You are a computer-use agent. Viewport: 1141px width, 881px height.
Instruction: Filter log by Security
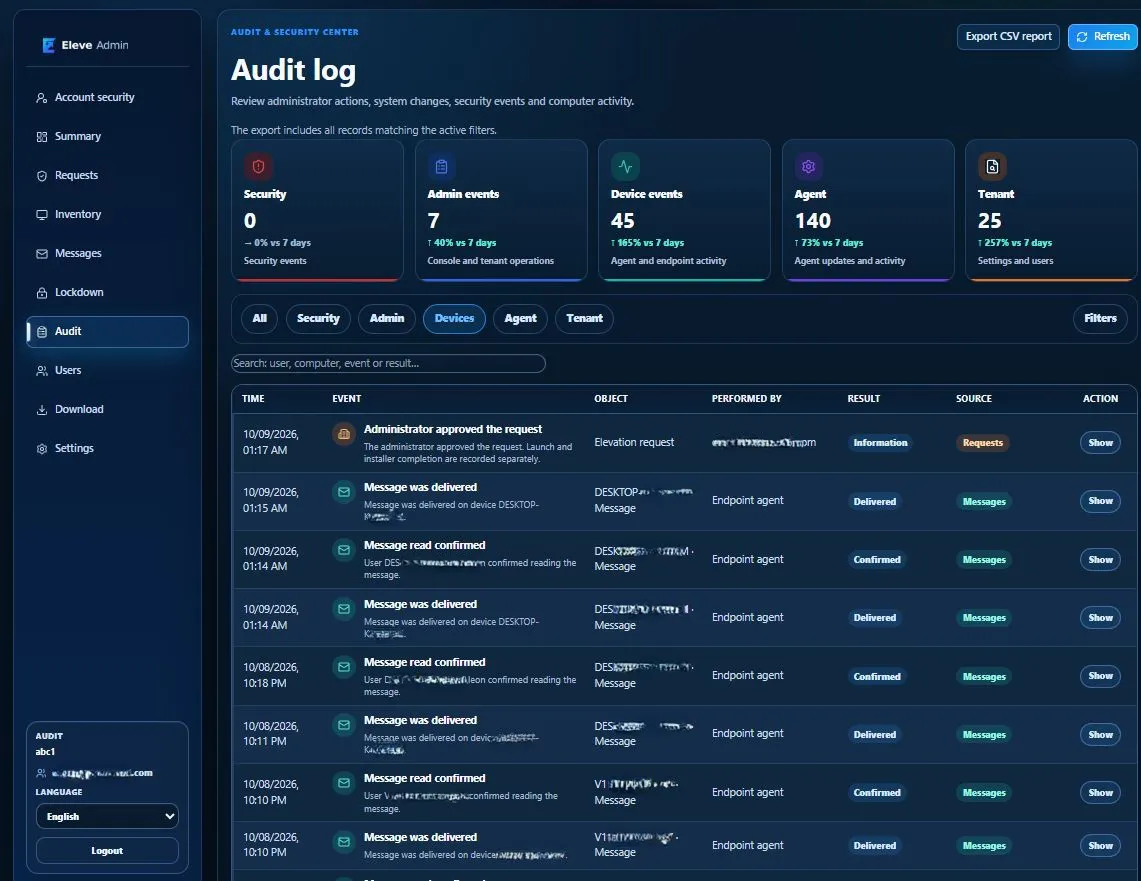318,319
